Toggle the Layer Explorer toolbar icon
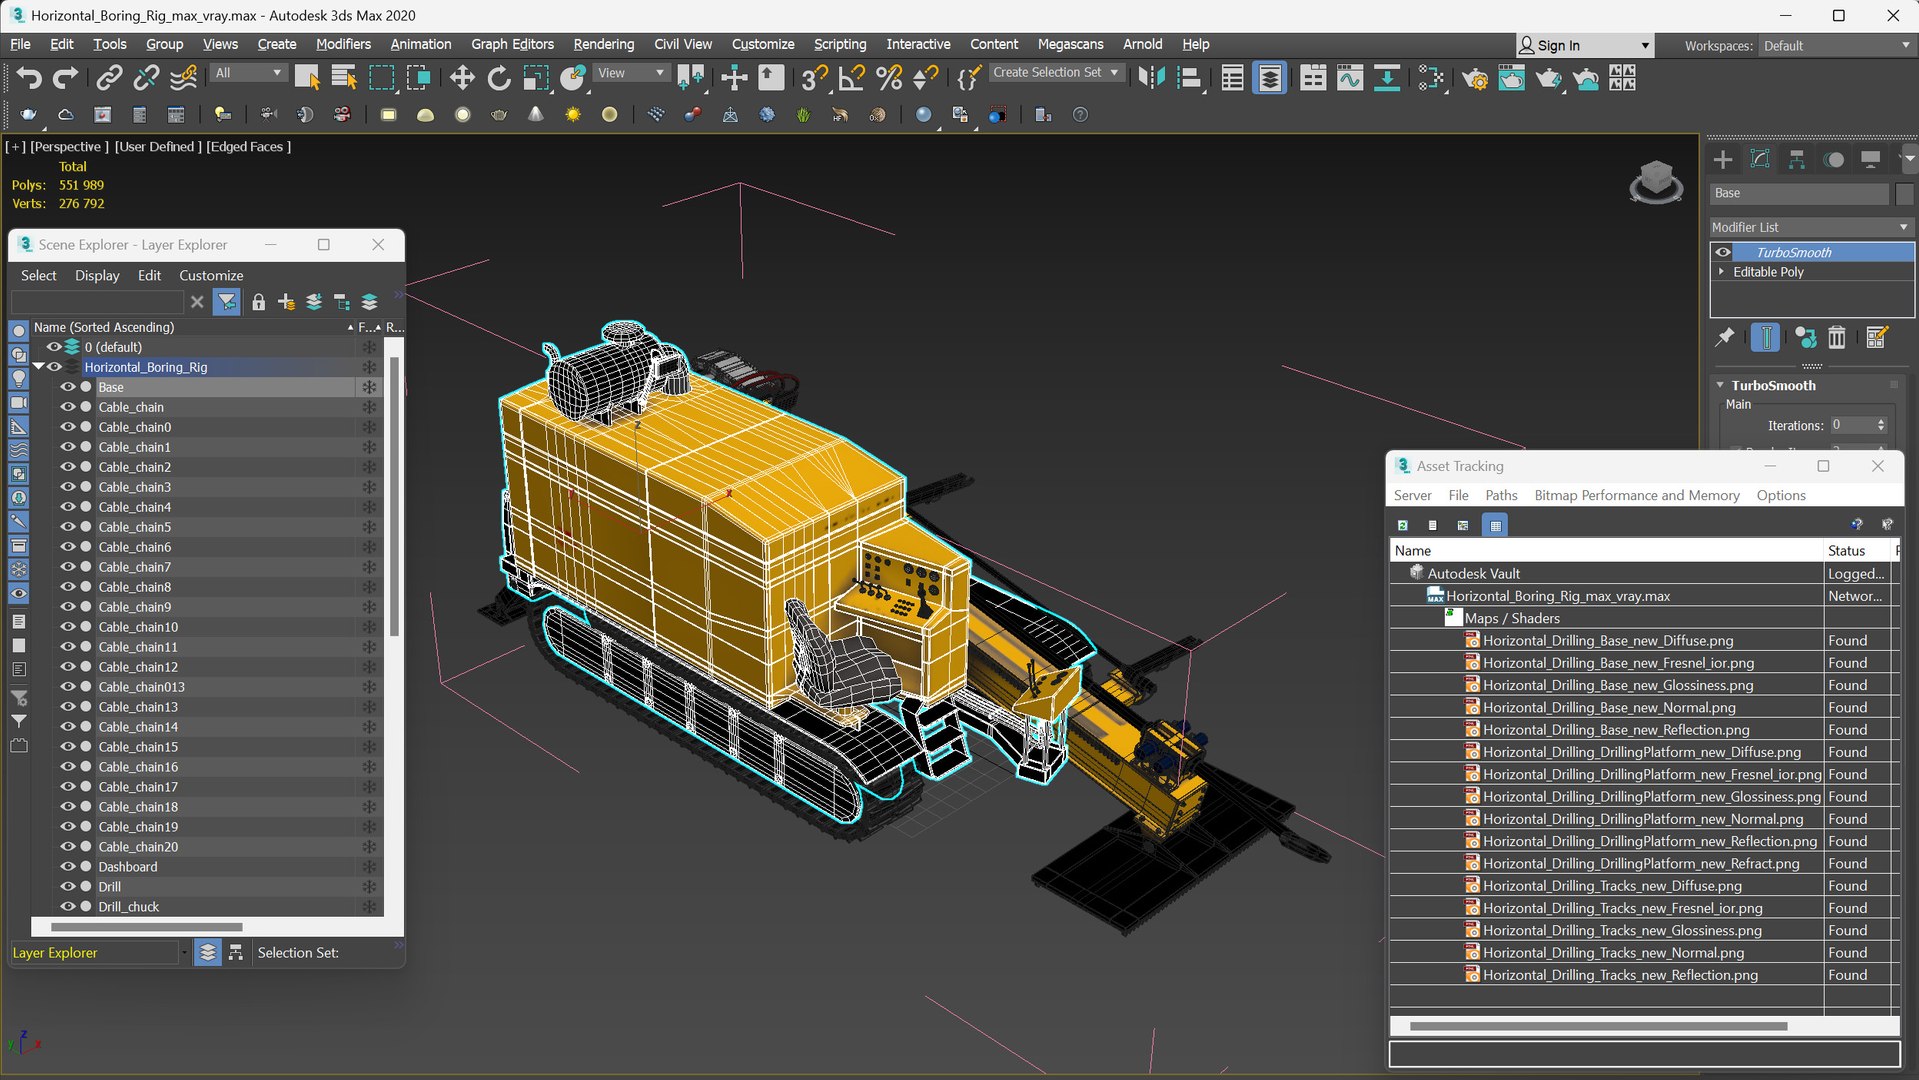1919x1080 pixels. click(1269, 78)
